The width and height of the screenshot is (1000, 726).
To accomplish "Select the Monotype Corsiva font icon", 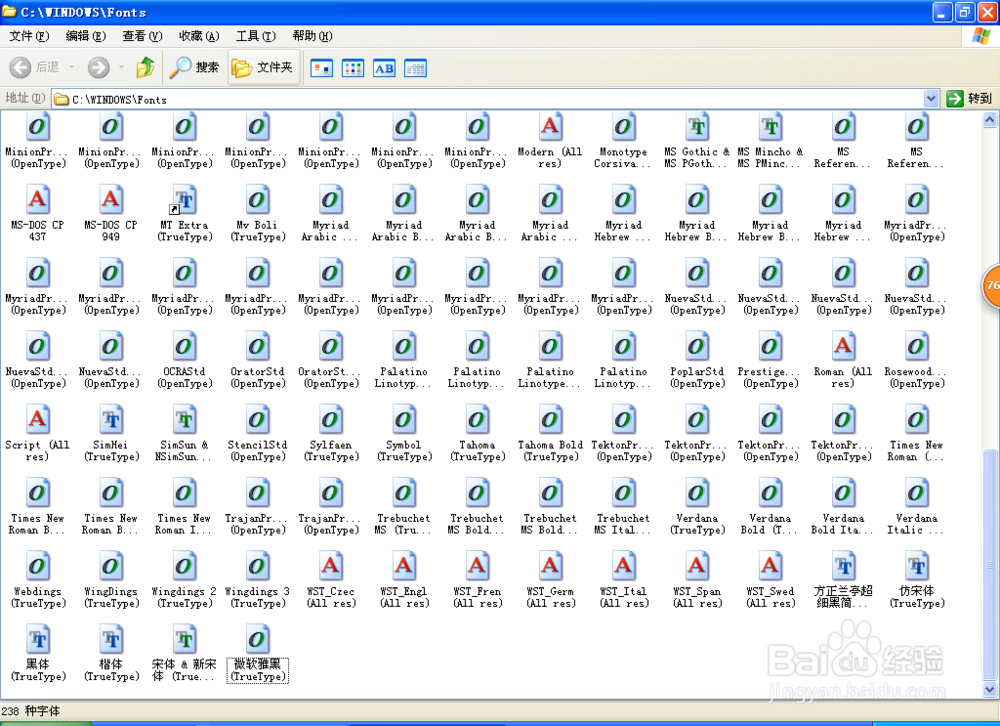I will click(x=623, y=126).
